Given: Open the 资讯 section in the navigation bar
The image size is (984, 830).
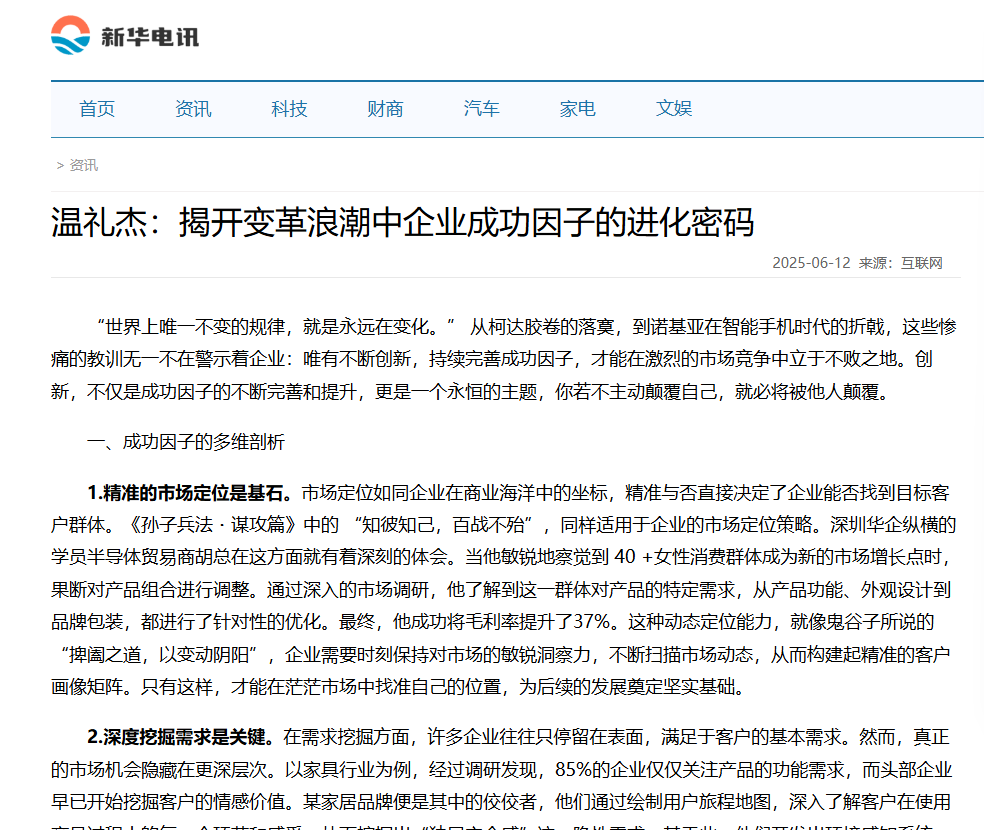Looking at the screenshot, I should [x=193, y=109].
